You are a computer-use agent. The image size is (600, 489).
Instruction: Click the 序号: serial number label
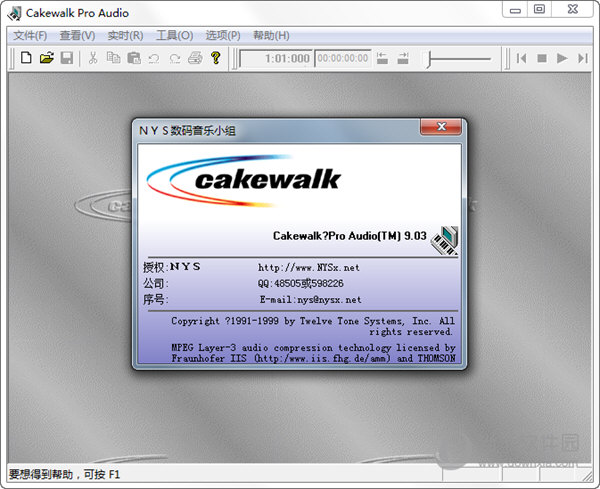(156, 299)
